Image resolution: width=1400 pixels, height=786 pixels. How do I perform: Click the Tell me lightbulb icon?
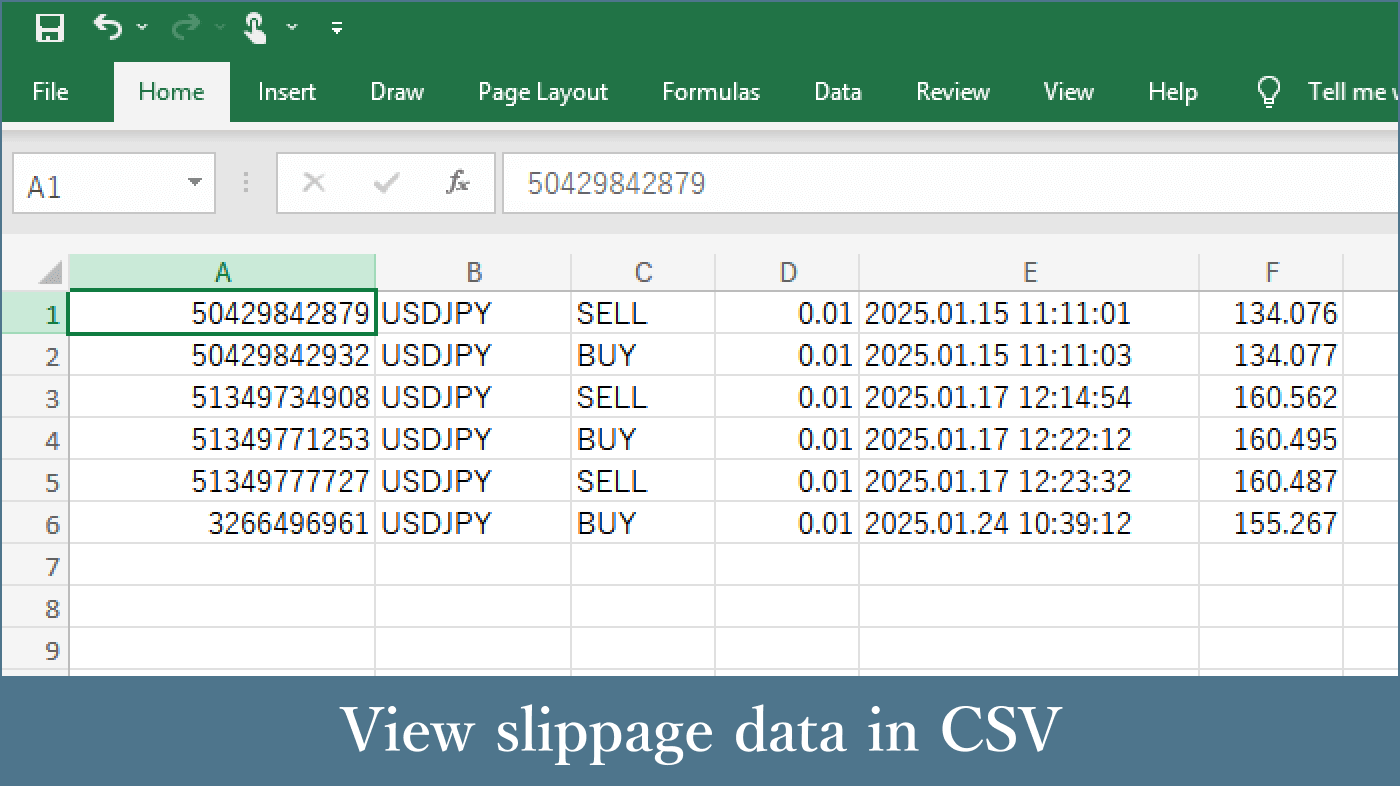tap(1269, 92)
